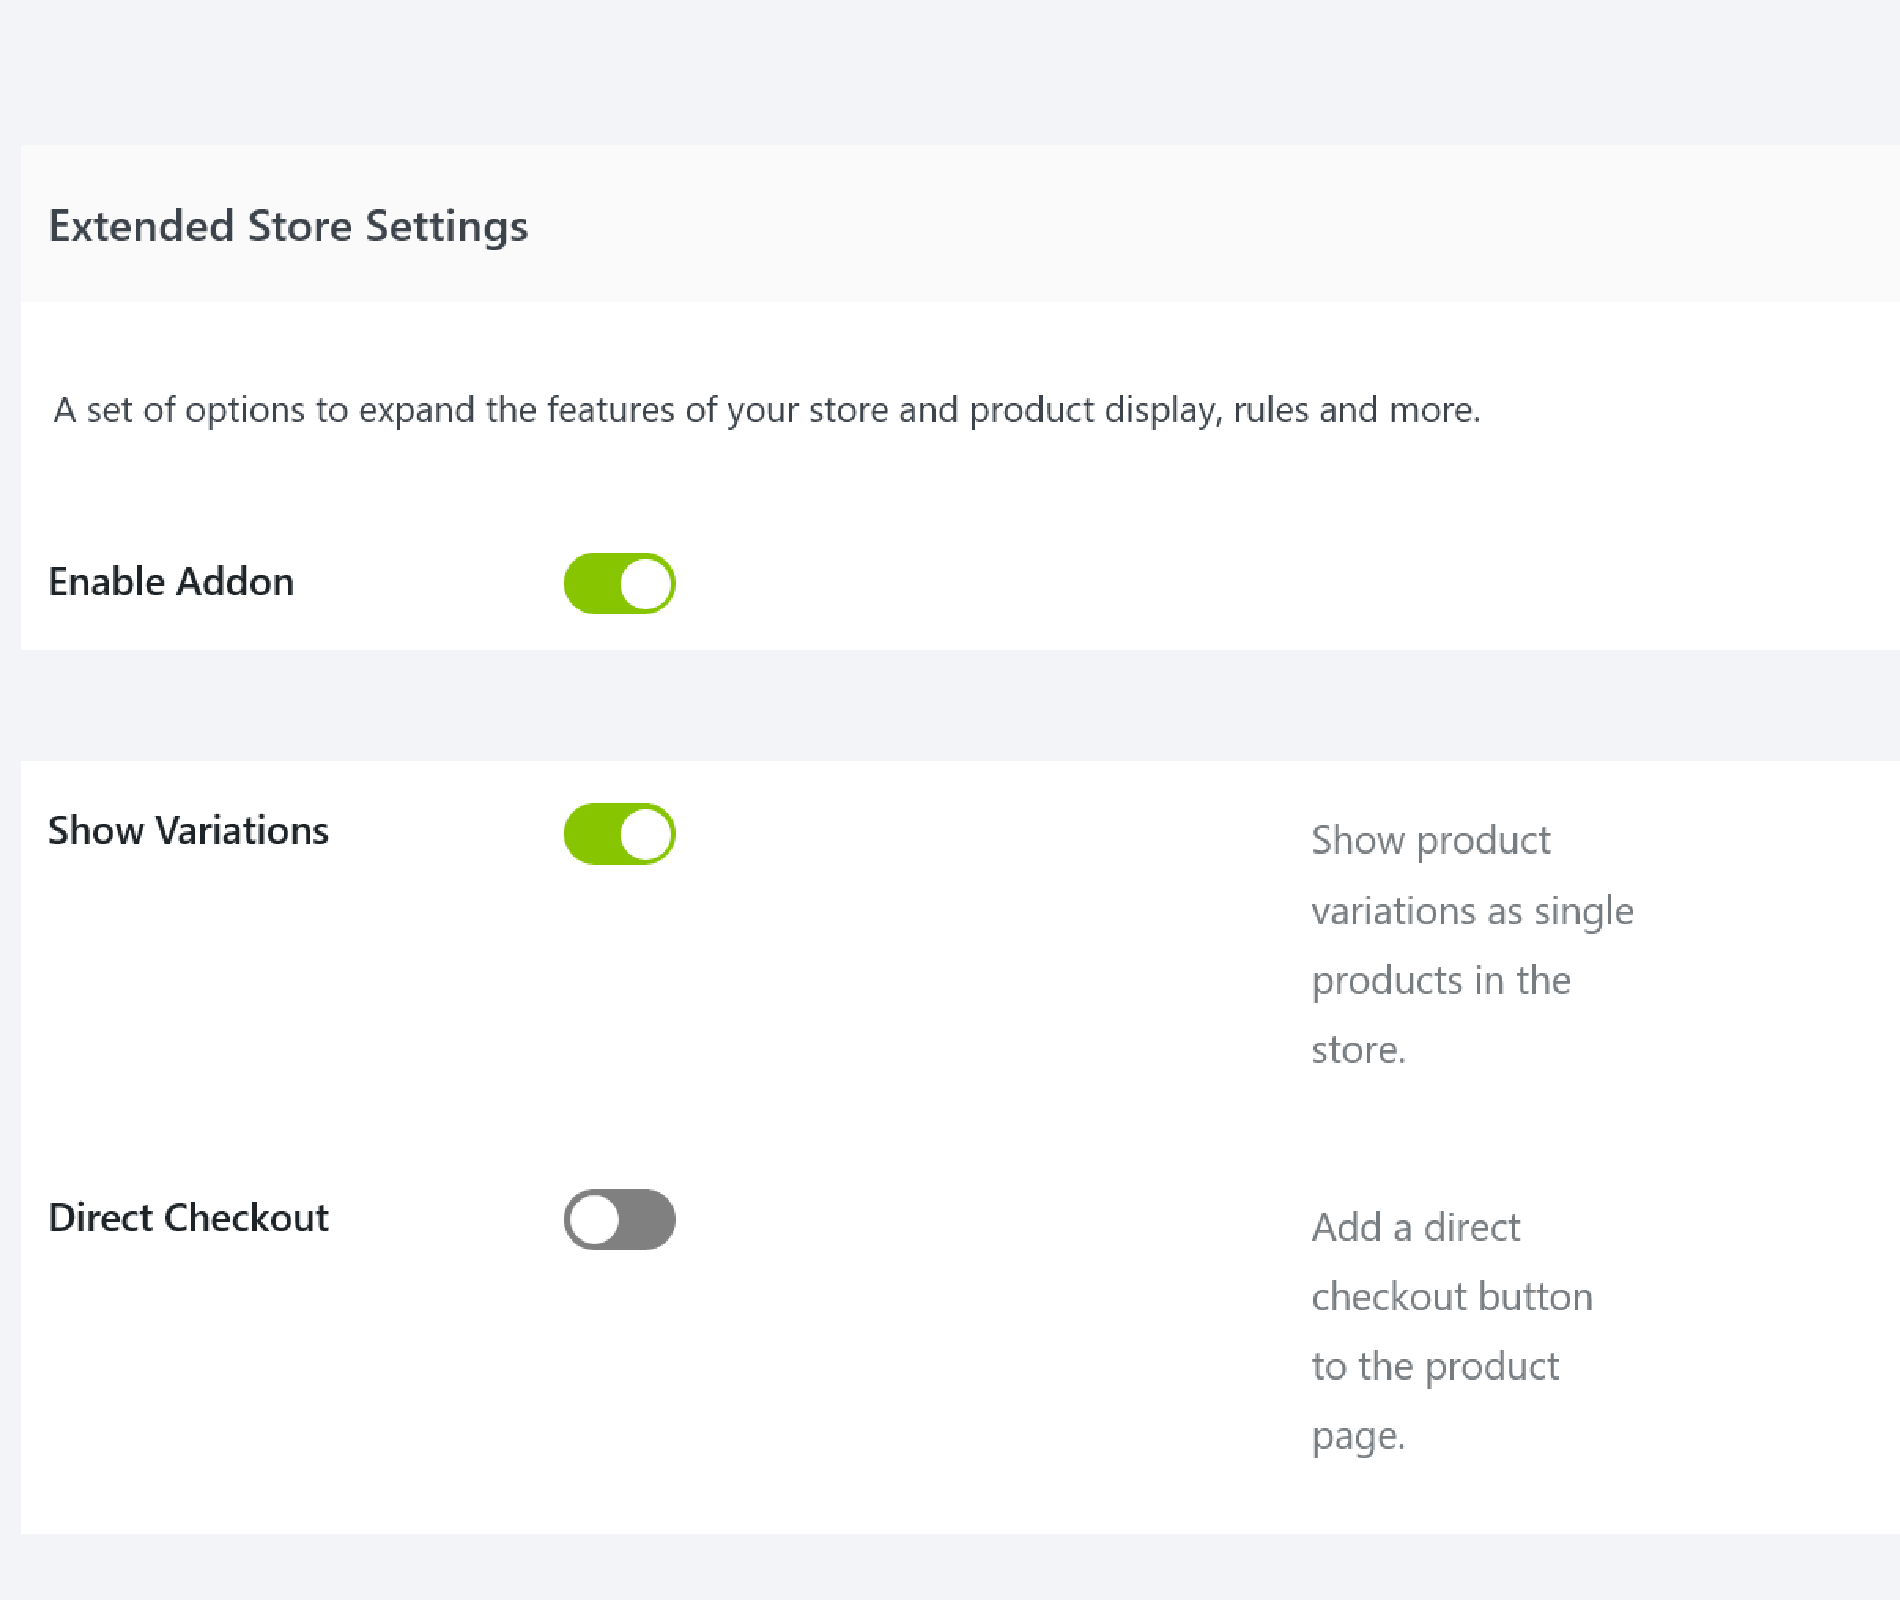
Task: Click the "Show product variations" help text
Action: click(x=1430, y=841)
